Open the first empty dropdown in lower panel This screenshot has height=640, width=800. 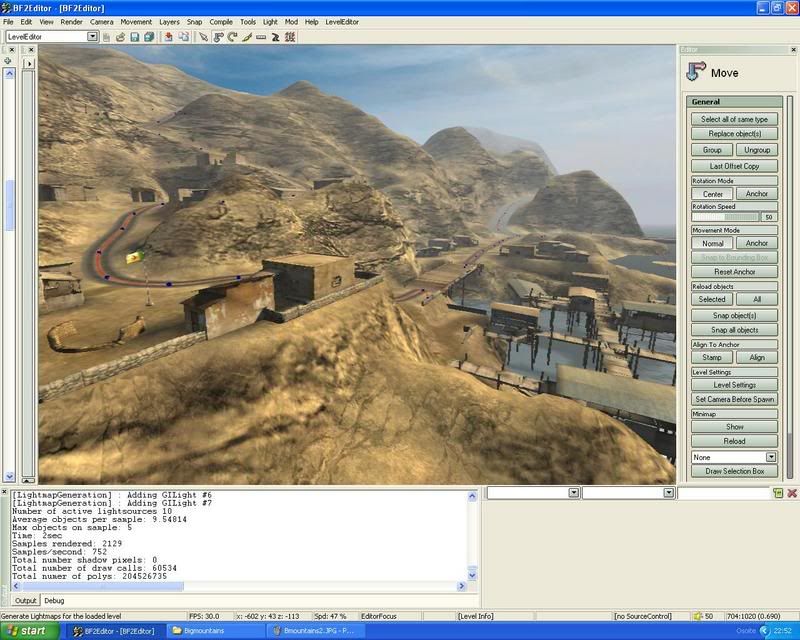[x=574, y=493]
